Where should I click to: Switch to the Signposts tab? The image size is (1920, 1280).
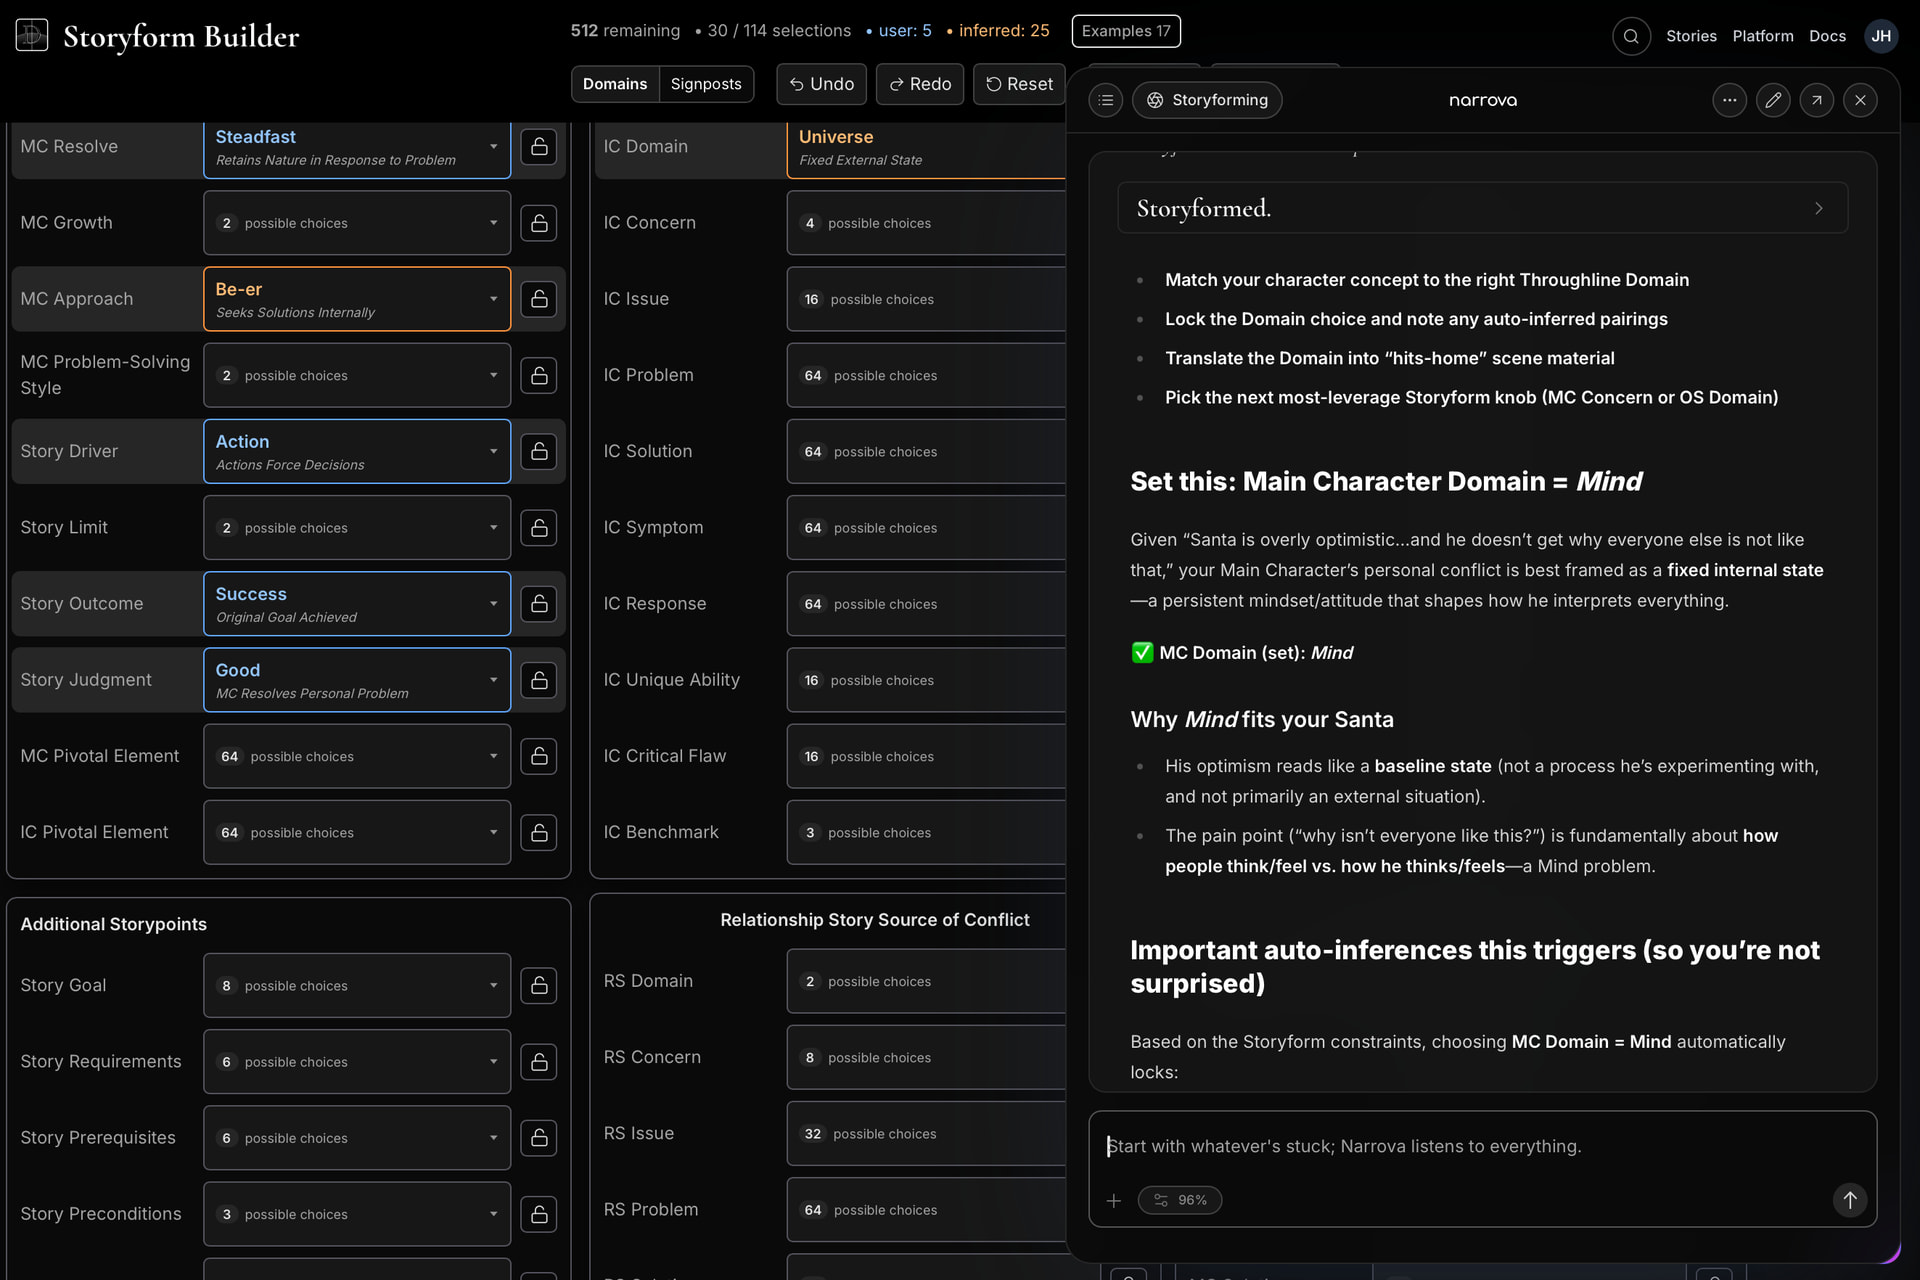tap(706, 84)
